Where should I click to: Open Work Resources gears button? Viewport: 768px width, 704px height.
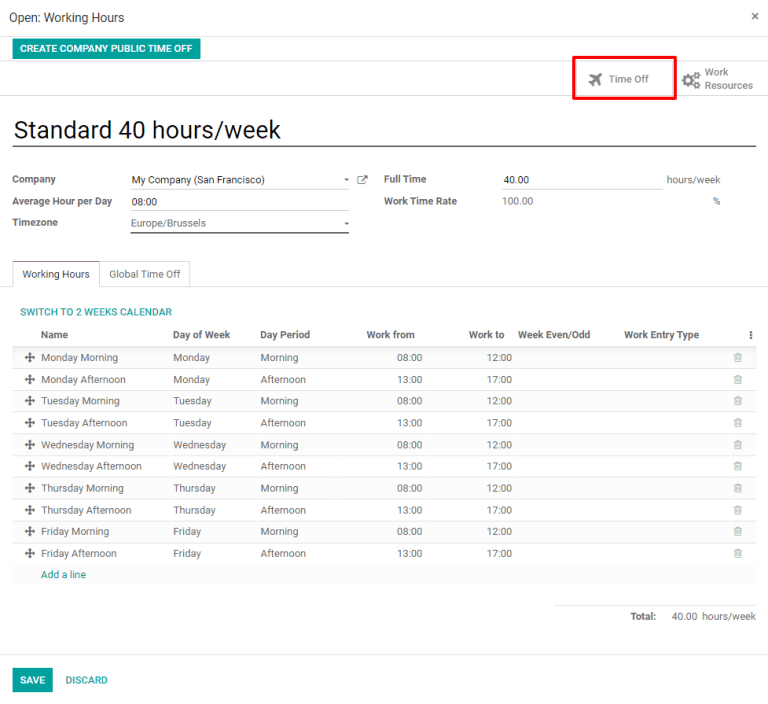click(717, 79)
